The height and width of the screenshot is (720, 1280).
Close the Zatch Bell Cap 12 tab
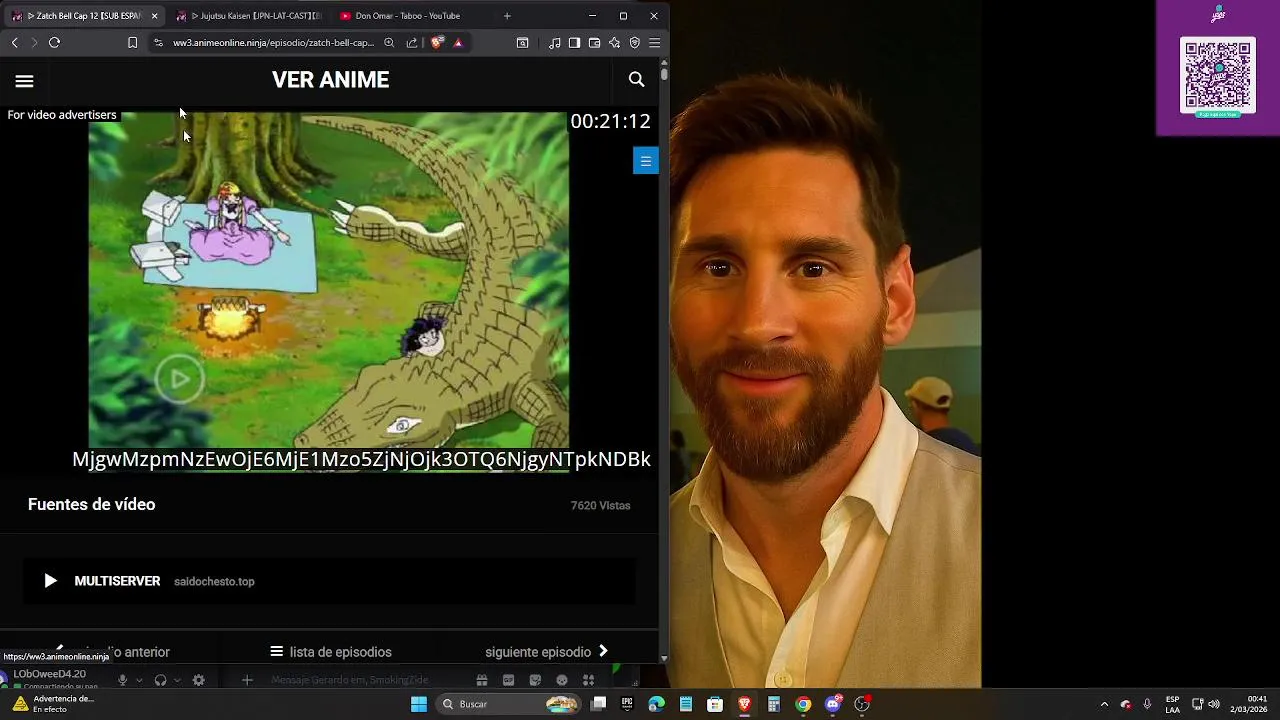click(x=154, y=16)
